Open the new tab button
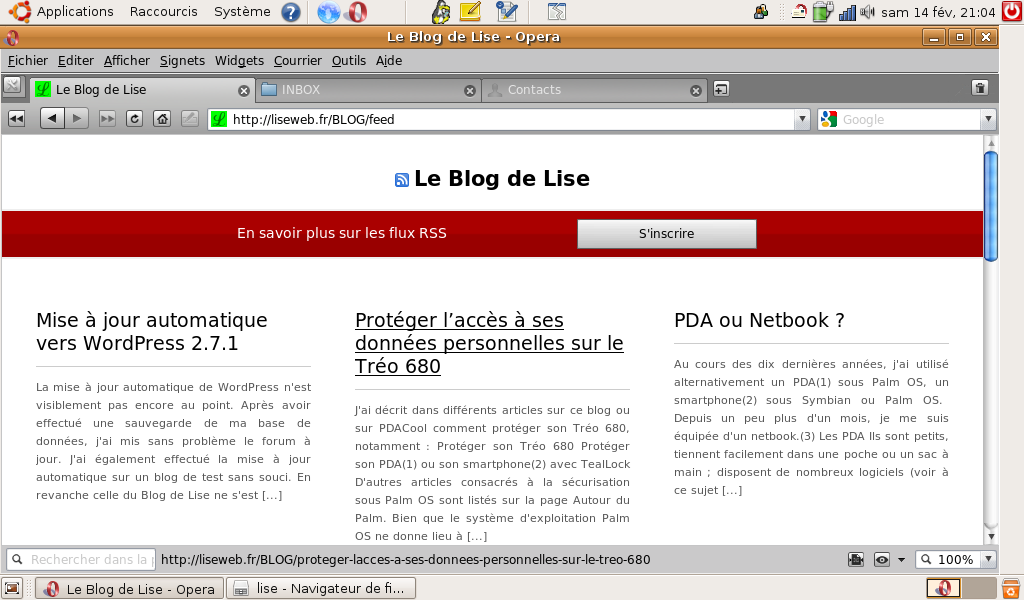1024x600 pixels. 720,90
